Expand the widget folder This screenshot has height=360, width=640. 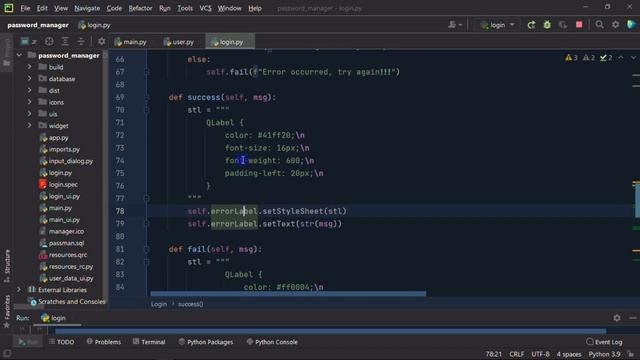(29, 126)
